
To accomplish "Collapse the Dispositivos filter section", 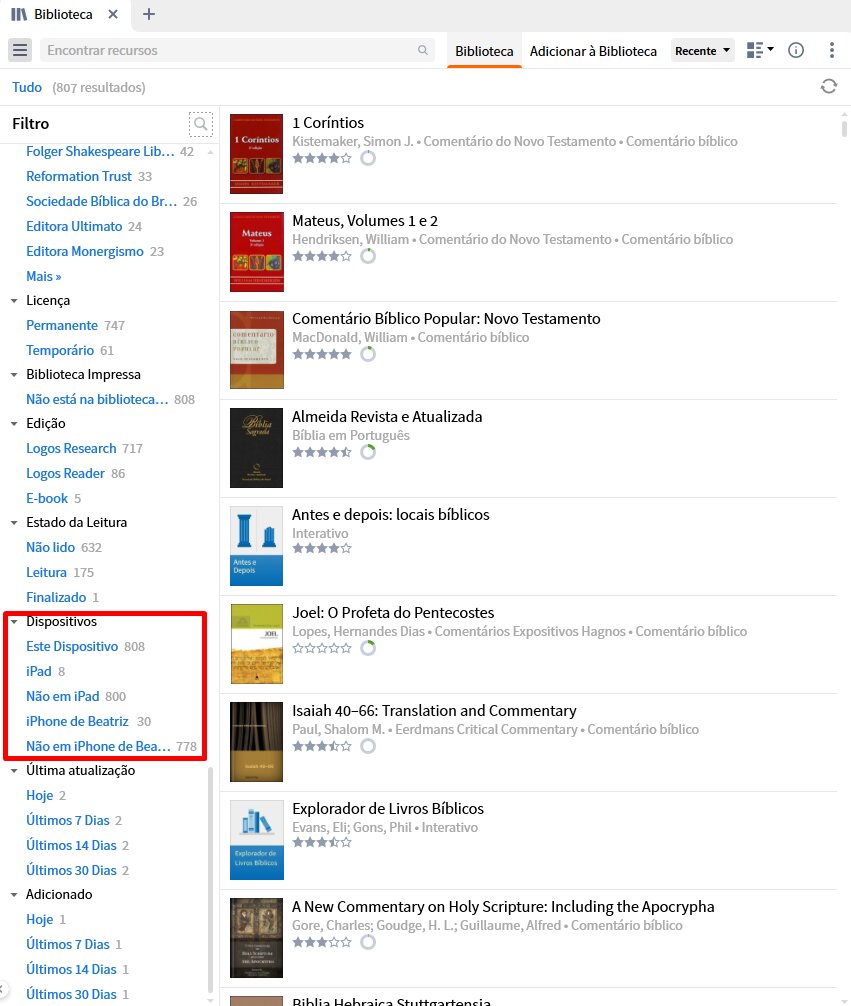I will point(14,622).
